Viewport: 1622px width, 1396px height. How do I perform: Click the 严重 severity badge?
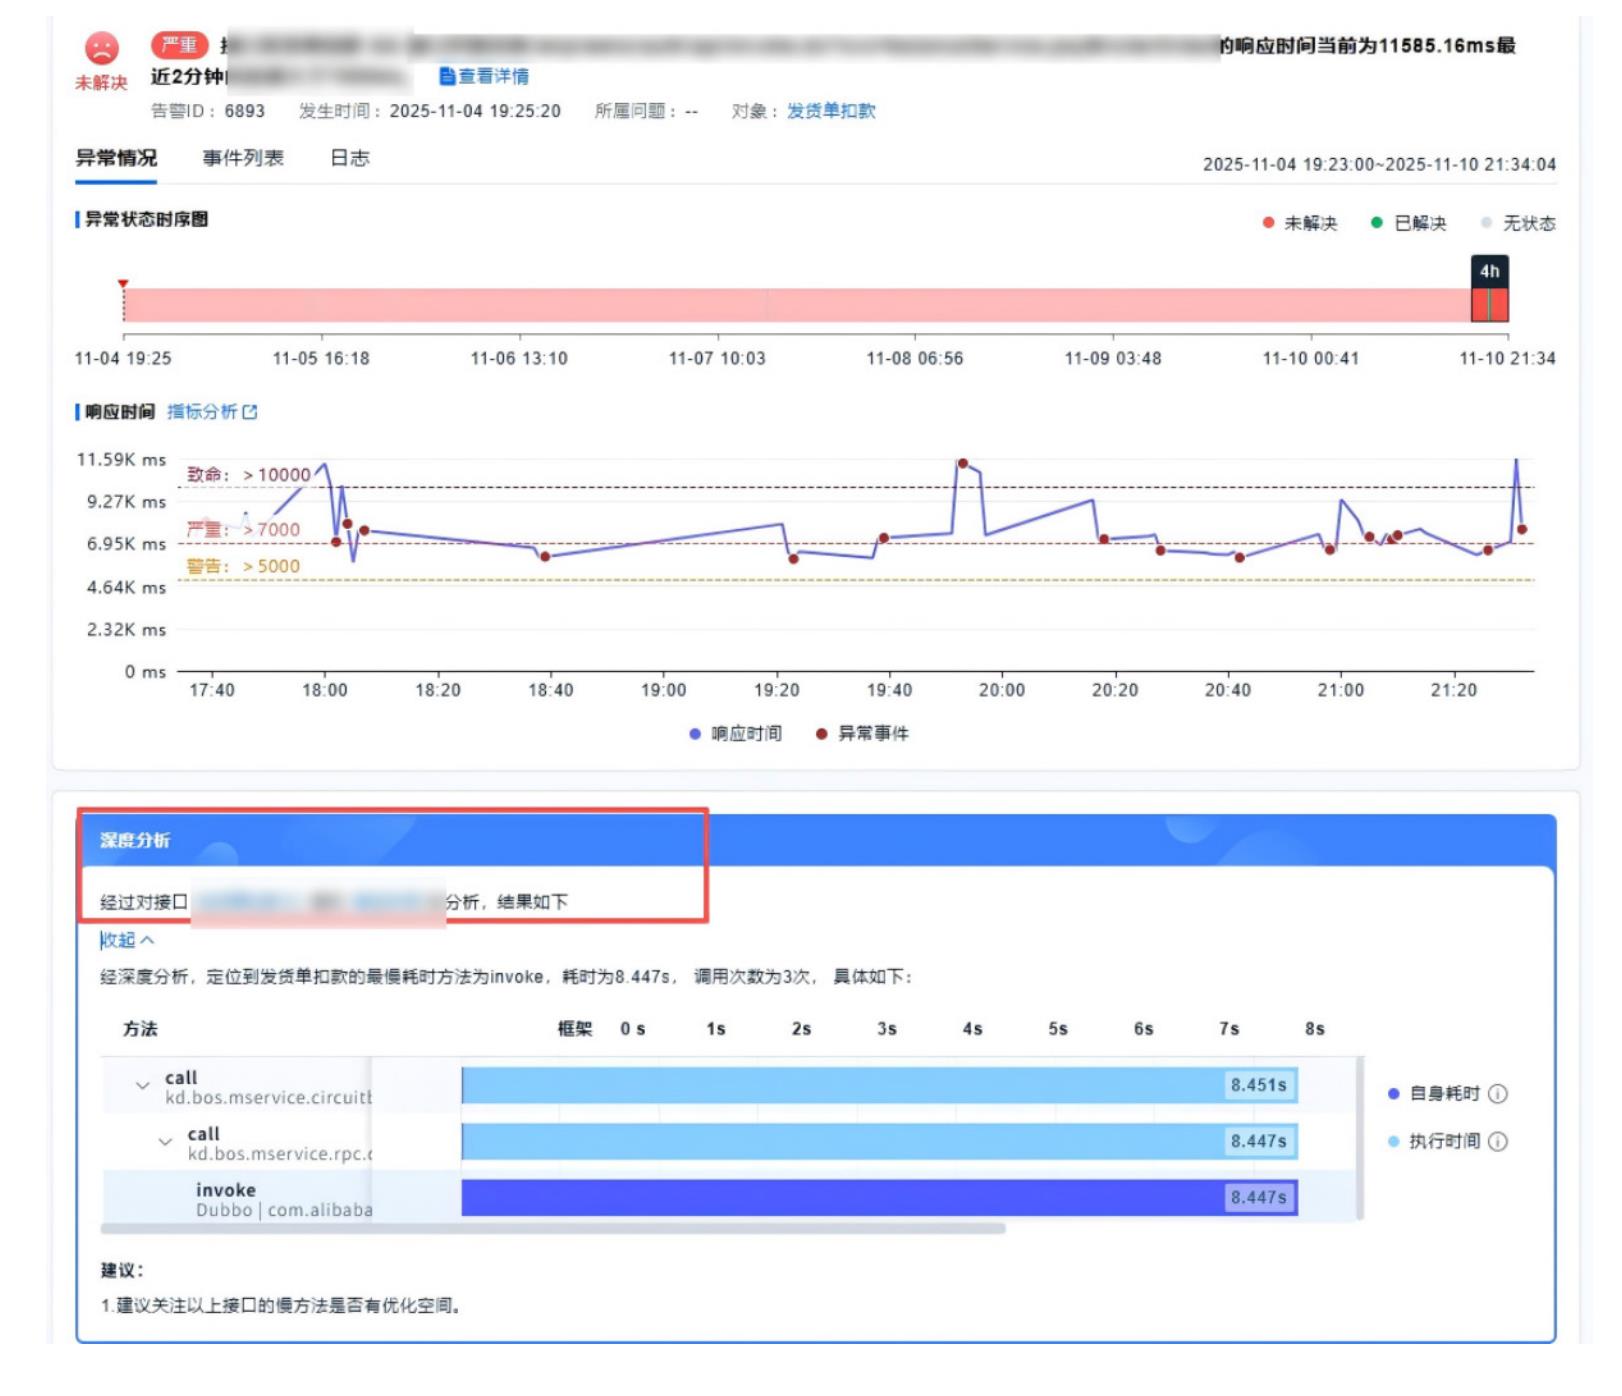click(179, 45)
